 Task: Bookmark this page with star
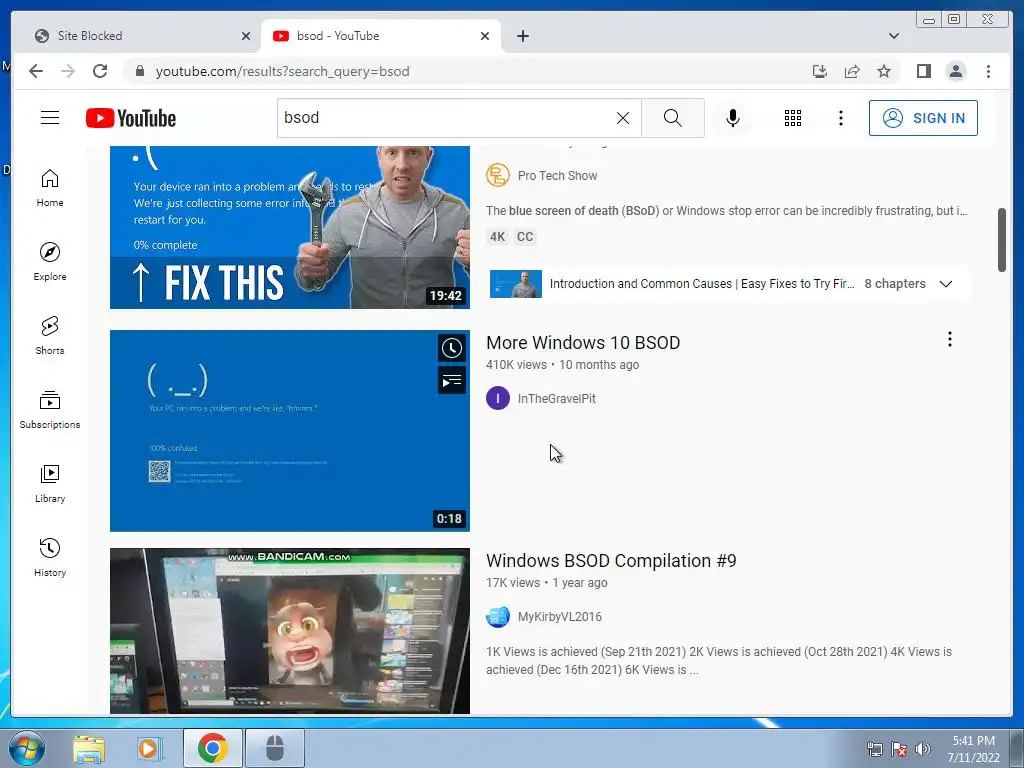pos(884,71)
